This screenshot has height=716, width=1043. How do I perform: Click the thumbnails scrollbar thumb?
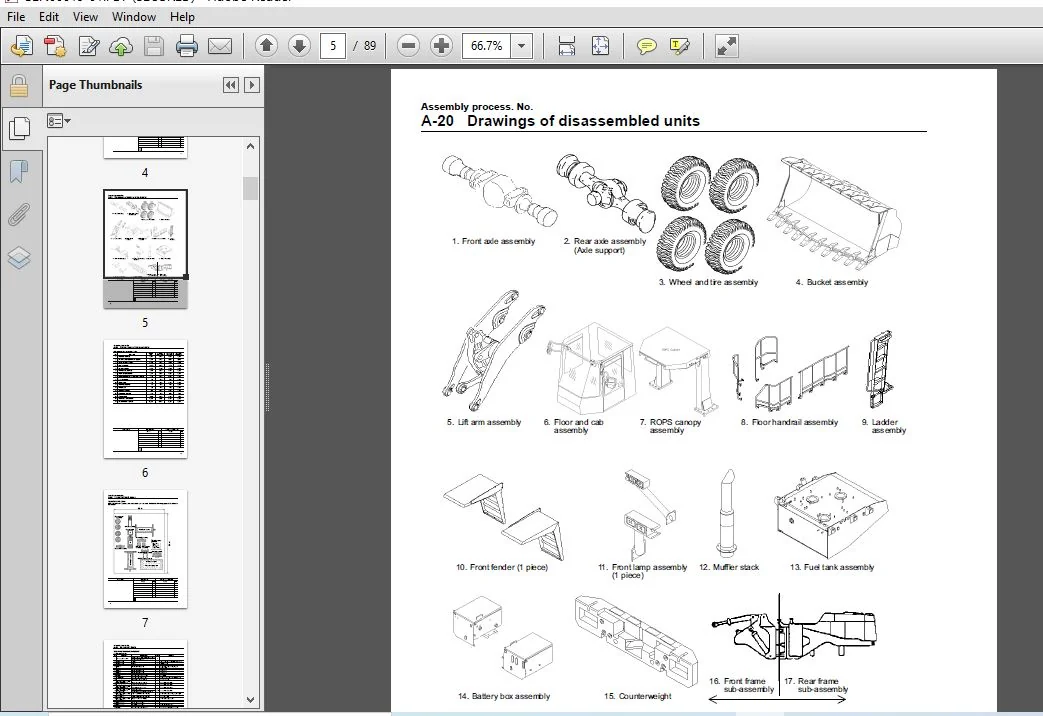pyautogui.click(x=250, y=188)
